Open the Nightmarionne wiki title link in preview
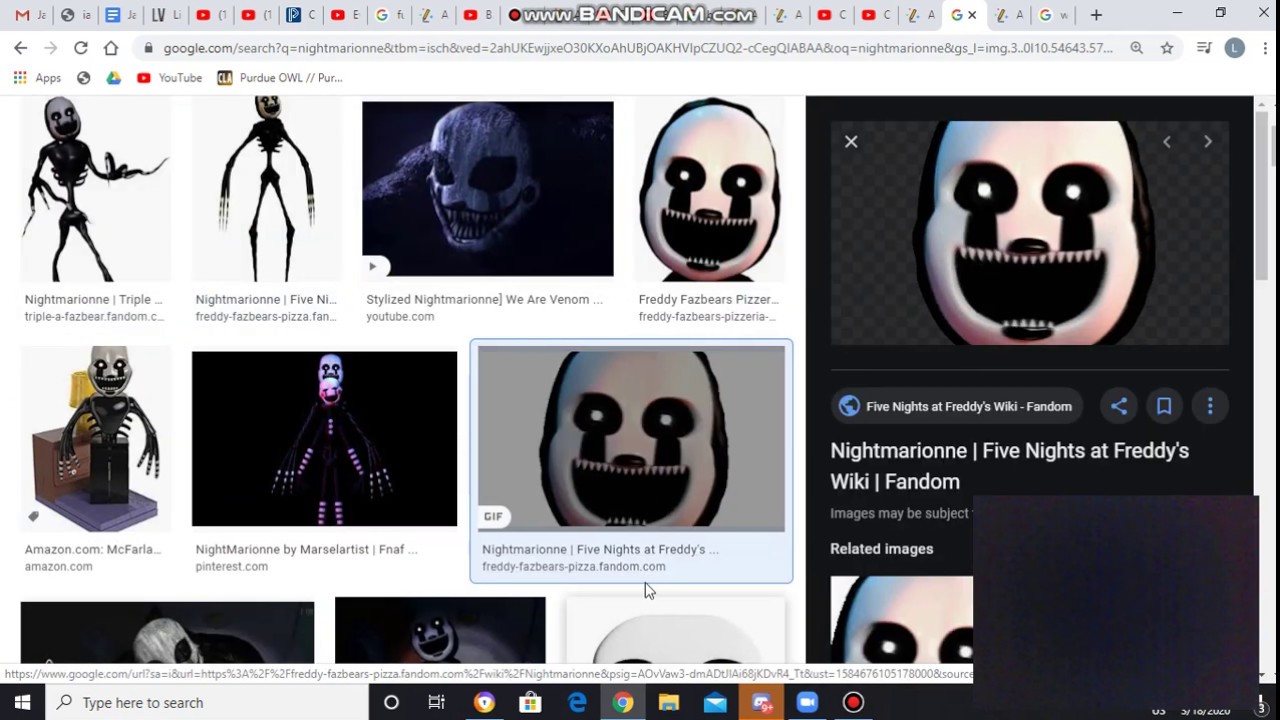This screenshot has height=720, width=1280. pos(1009,466)
